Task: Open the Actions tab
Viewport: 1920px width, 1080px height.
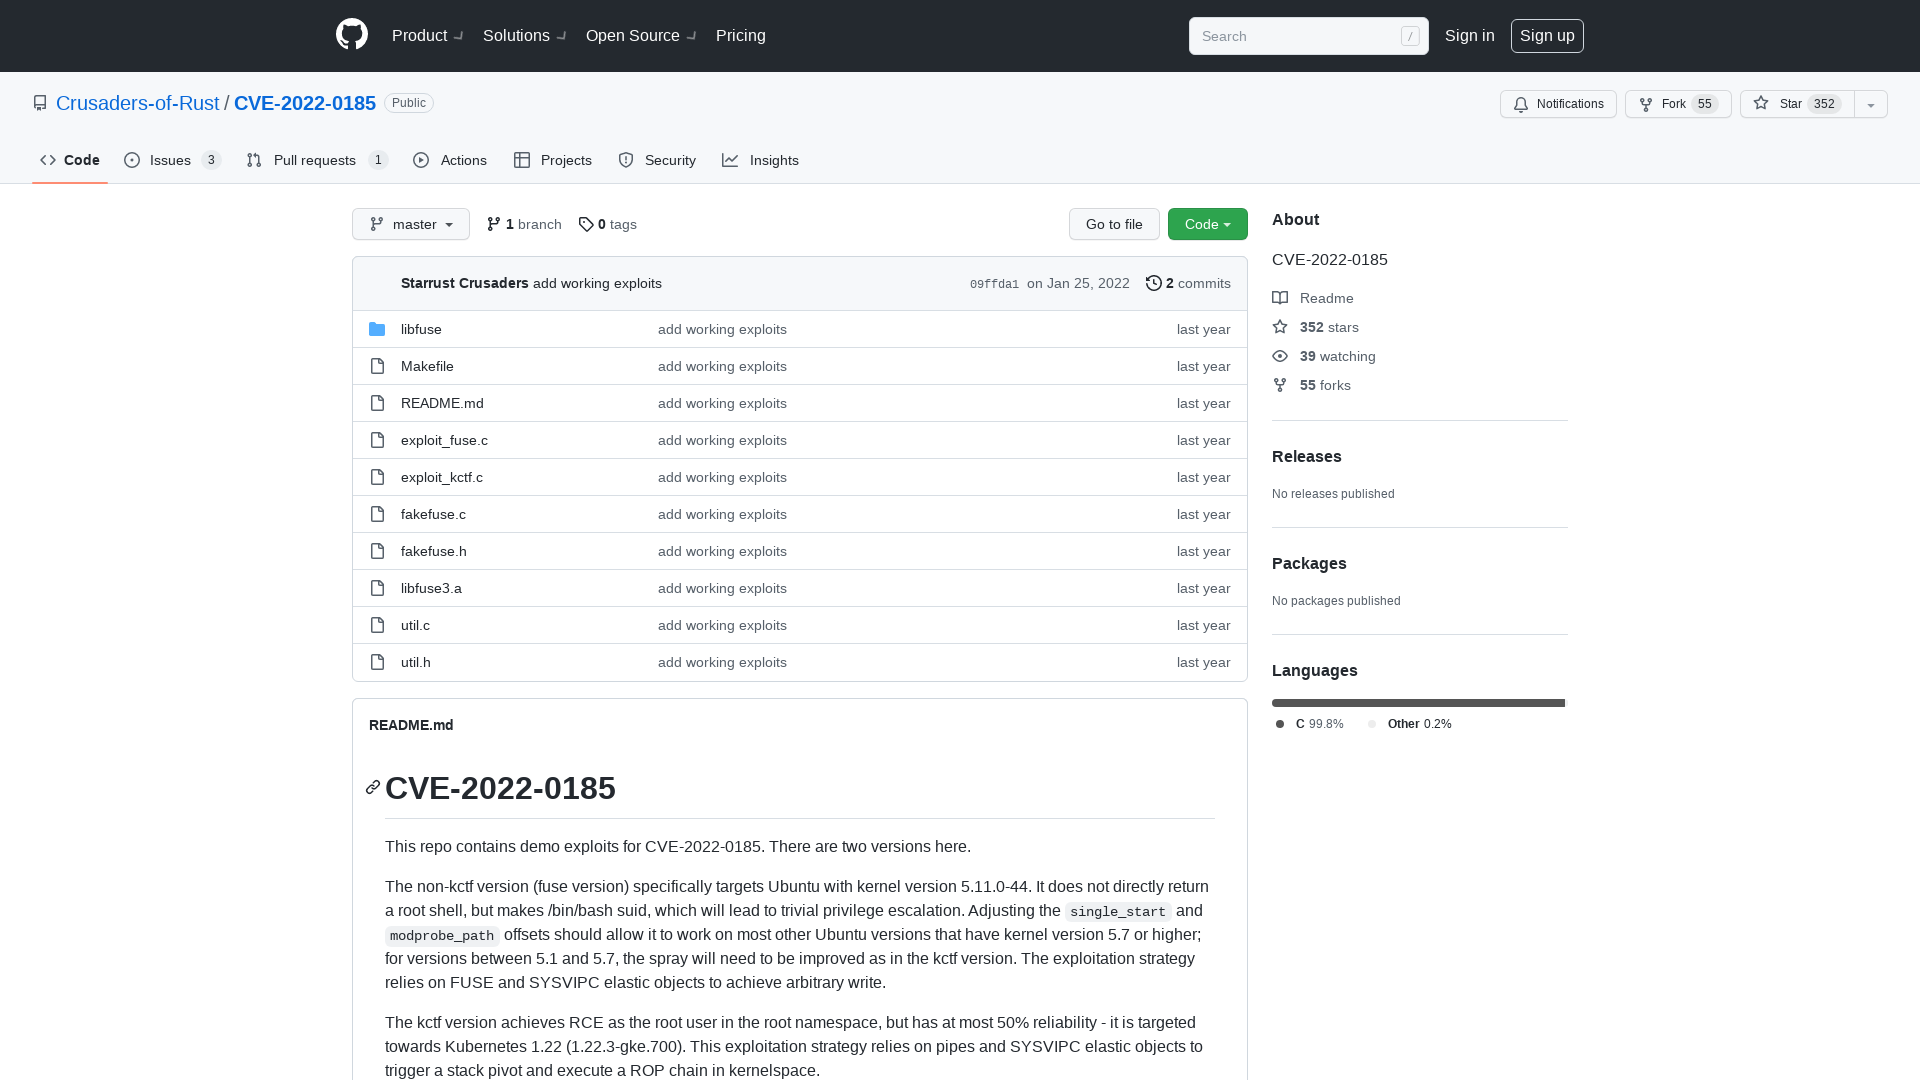Action: [450, 160]
